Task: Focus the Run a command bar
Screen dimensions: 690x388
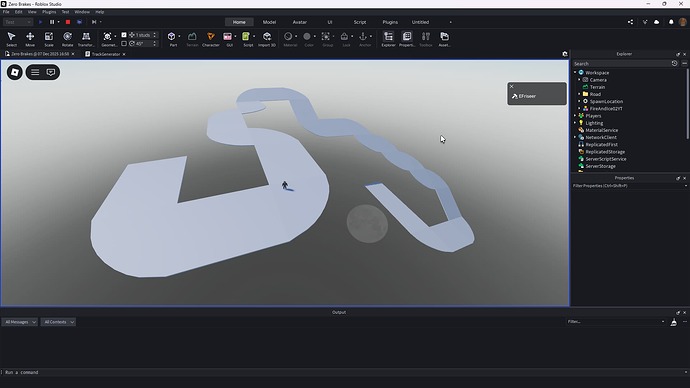Action: (343, 372)
